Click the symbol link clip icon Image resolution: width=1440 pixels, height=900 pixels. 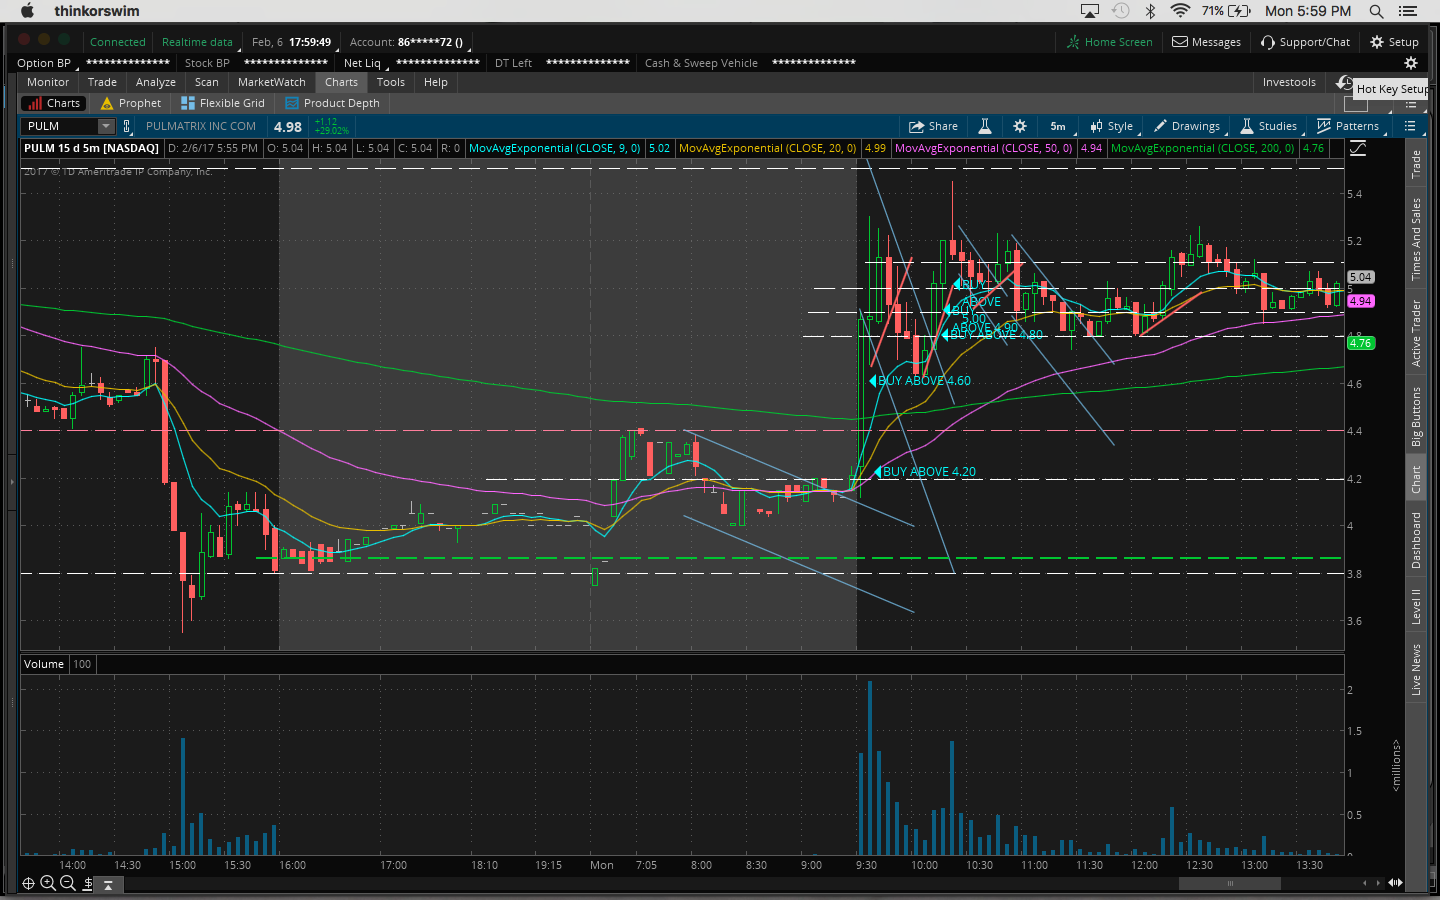coord(127,126)
